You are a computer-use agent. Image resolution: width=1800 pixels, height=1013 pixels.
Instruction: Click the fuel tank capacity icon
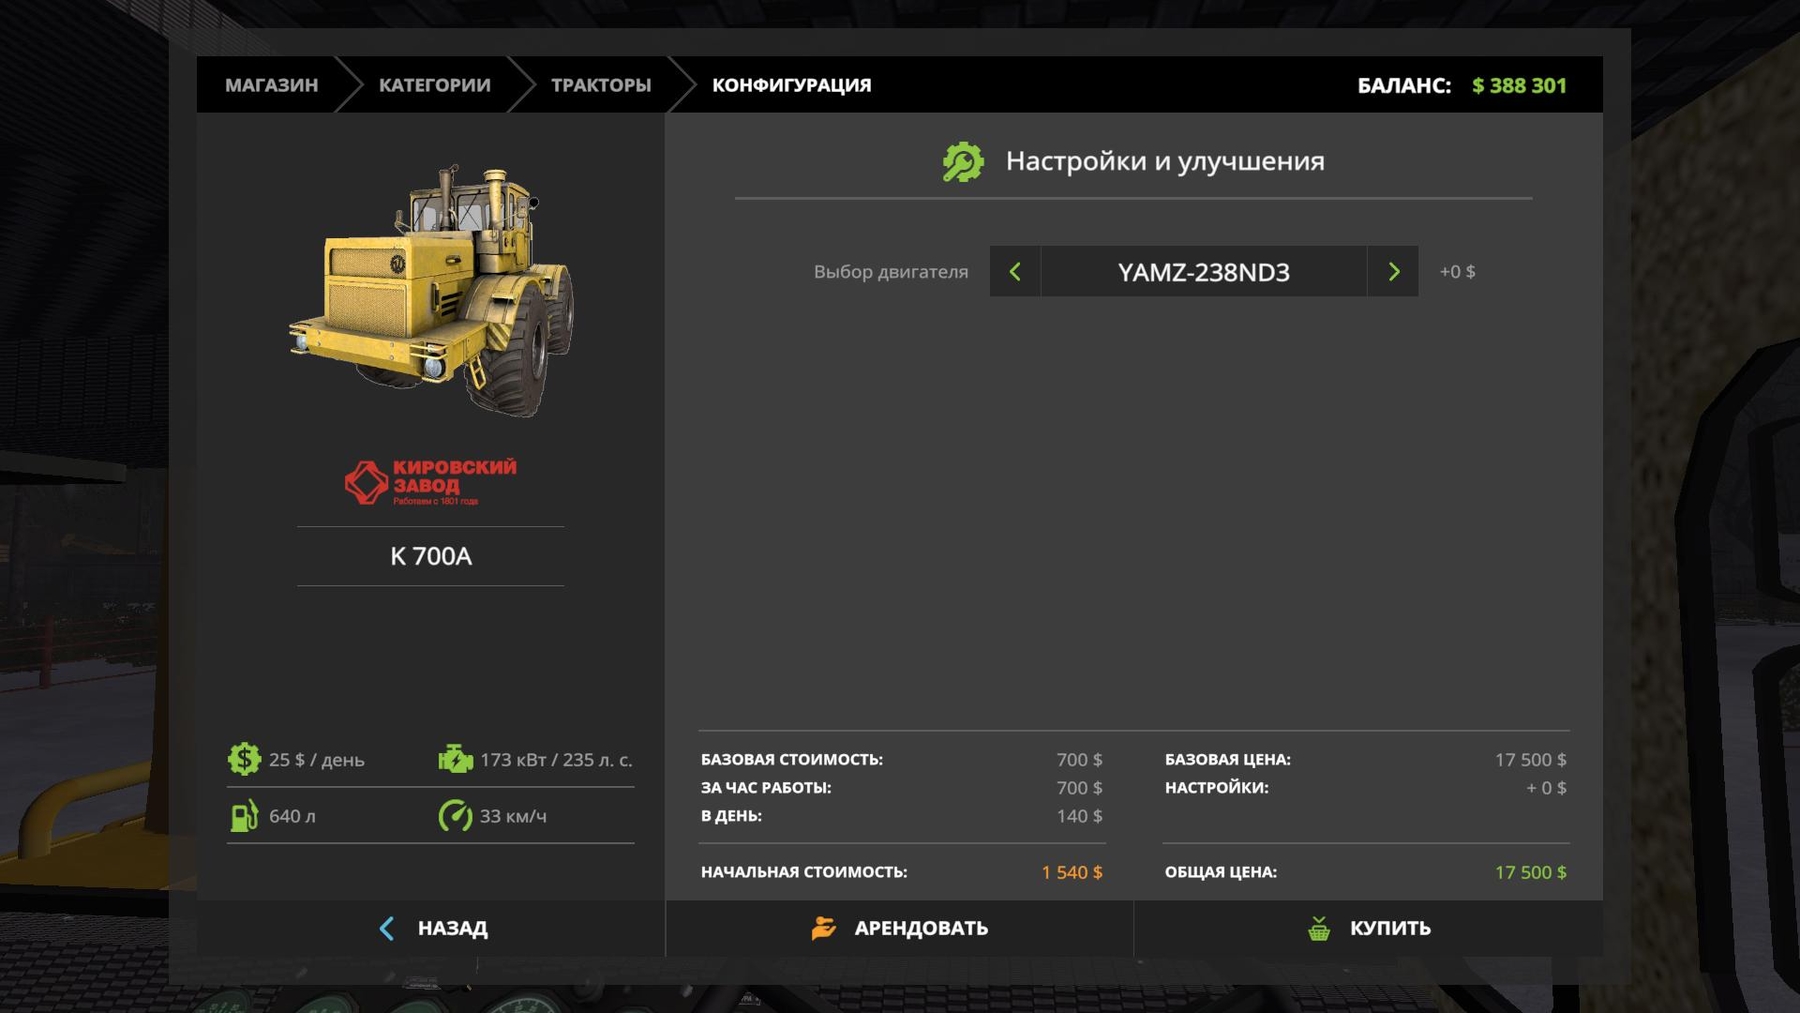click(244, 816)
